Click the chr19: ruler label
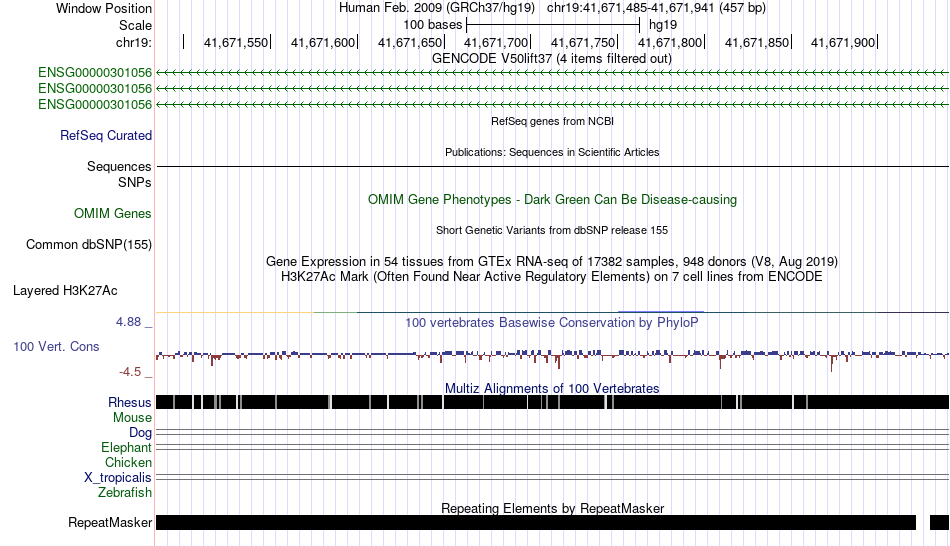The width and height of the screenshot is (950, 546). 133,42
